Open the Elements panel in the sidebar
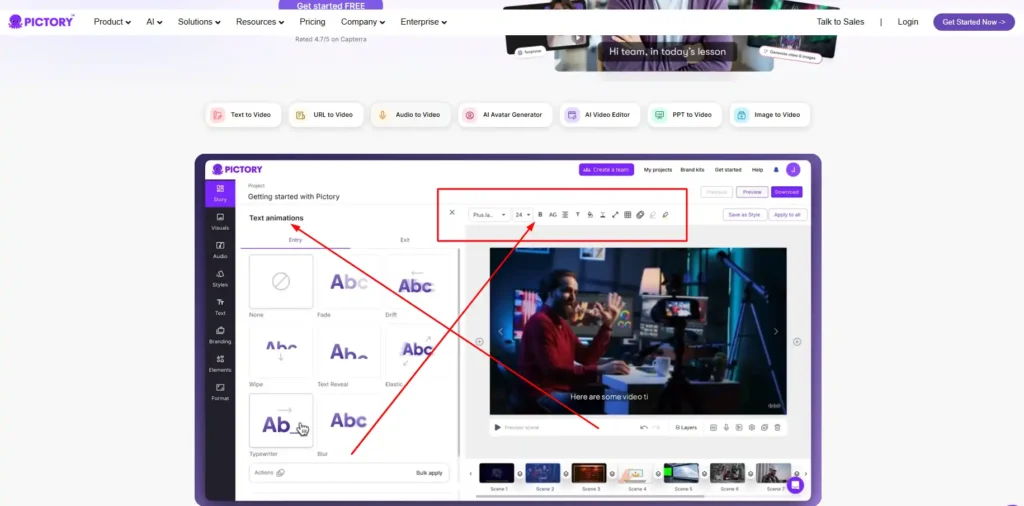The width and height of the screenshot is (1024, 506). click(x=220, y=364)
